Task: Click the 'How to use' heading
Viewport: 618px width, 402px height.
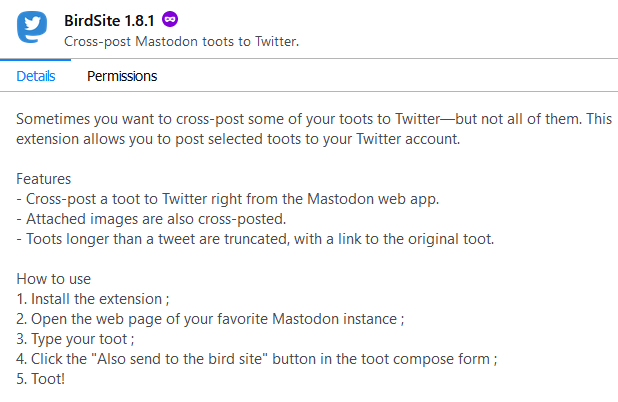Action: 53,279
